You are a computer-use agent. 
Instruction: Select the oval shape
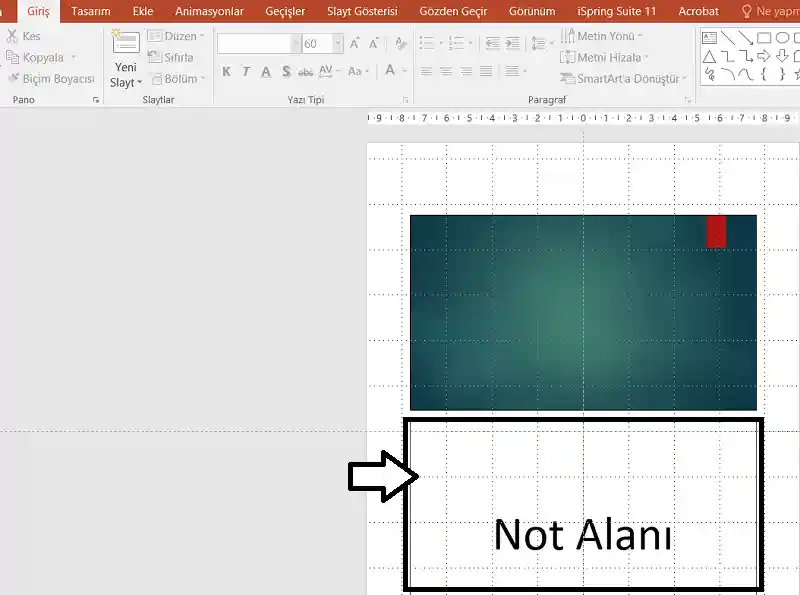pyautogui.click(x=782, y=38)
